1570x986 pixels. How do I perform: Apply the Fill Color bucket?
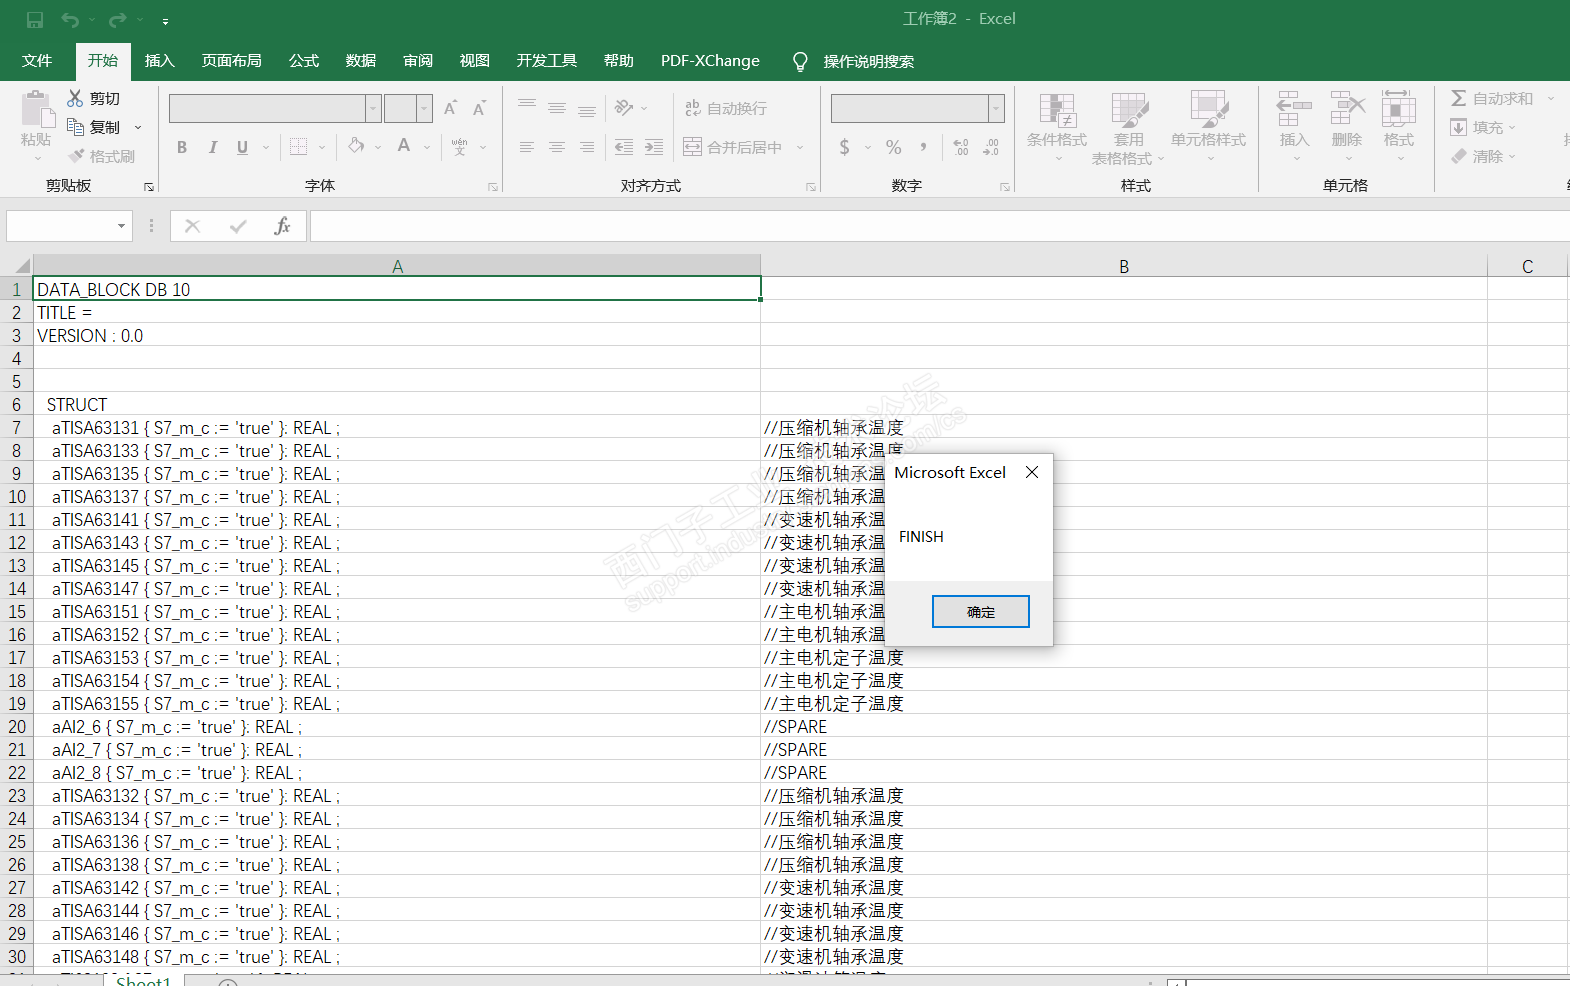click(x=356, y=147)
